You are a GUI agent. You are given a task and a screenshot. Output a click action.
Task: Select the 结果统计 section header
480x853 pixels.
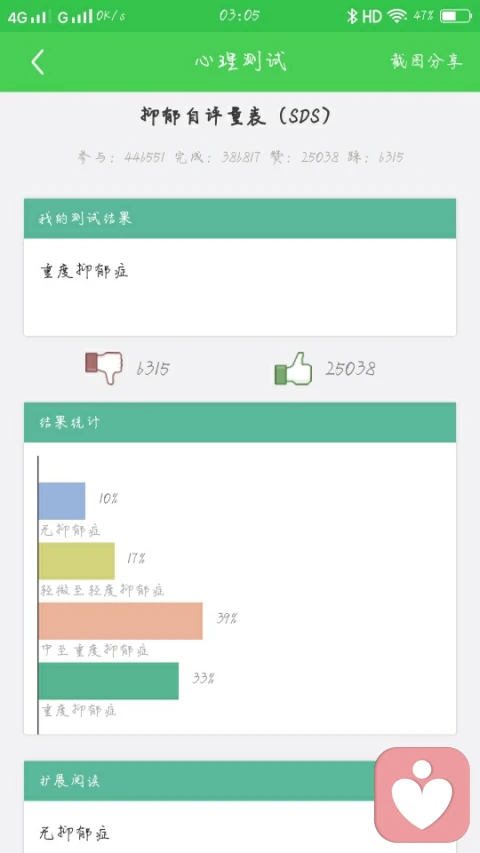click(240, 423)
